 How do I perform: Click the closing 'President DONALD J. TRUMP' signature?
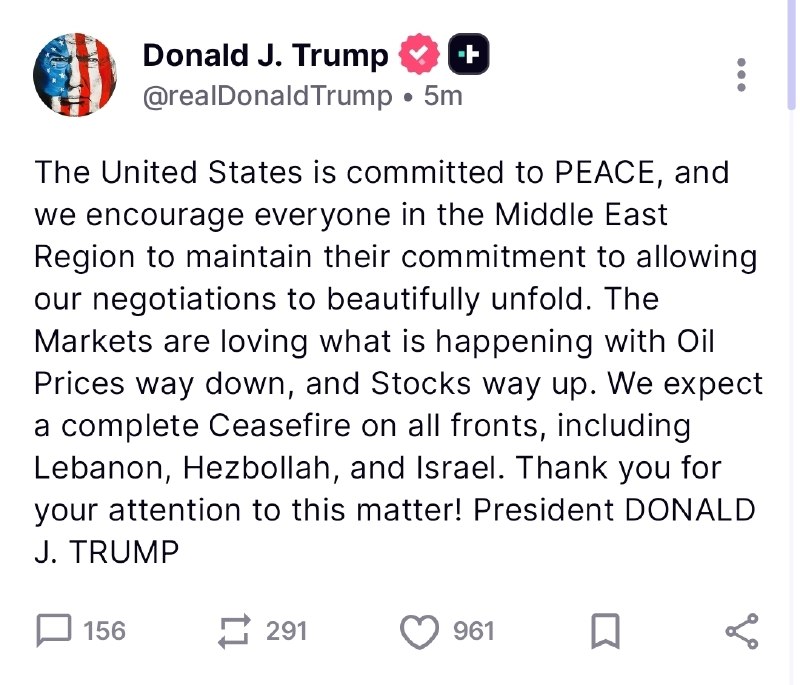(x=614, y=510)
